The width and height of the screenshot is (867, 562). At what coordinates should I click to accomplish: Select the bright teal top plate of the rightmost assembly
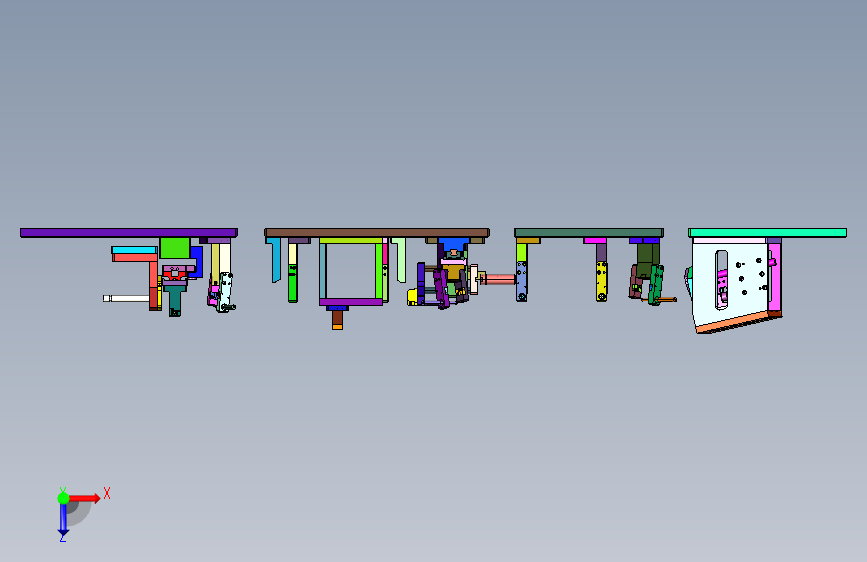tap(767, 233)
